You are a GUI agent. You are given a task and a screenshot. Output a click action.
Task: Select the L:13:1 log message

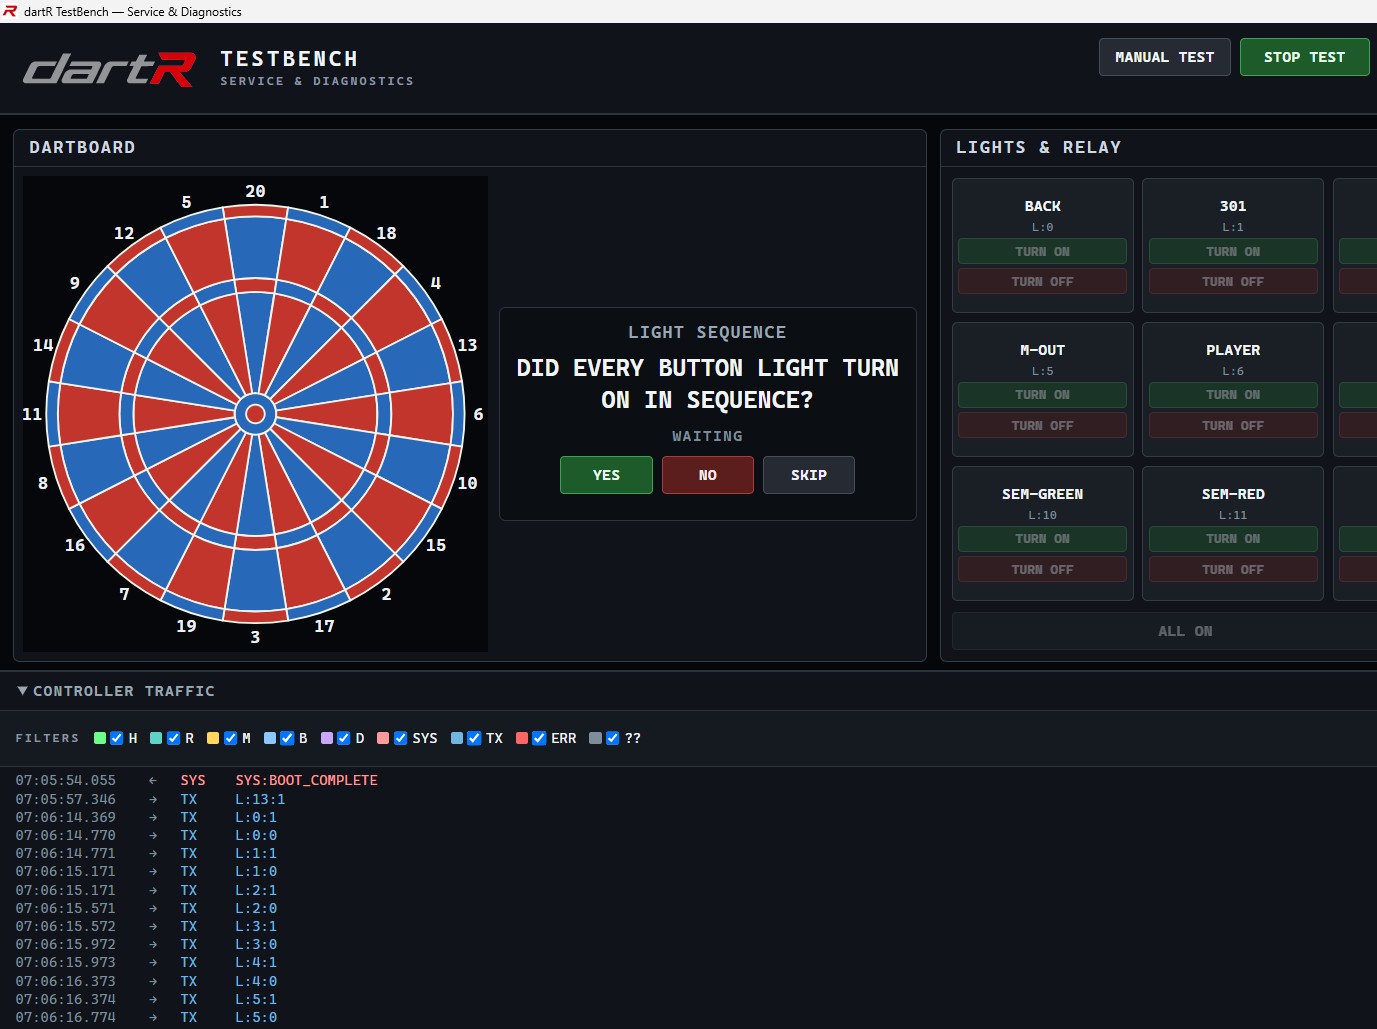pos(260,799)
